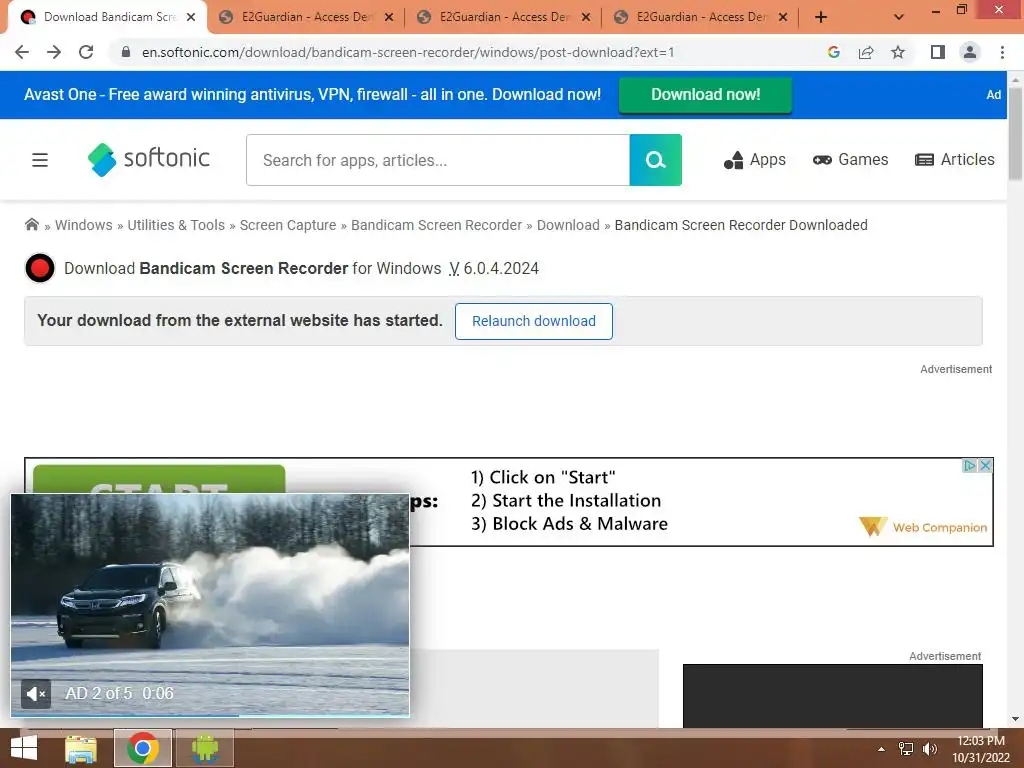Open File Explorer from taskbar
Screen dimensions: 1024x768
point(81,749)
